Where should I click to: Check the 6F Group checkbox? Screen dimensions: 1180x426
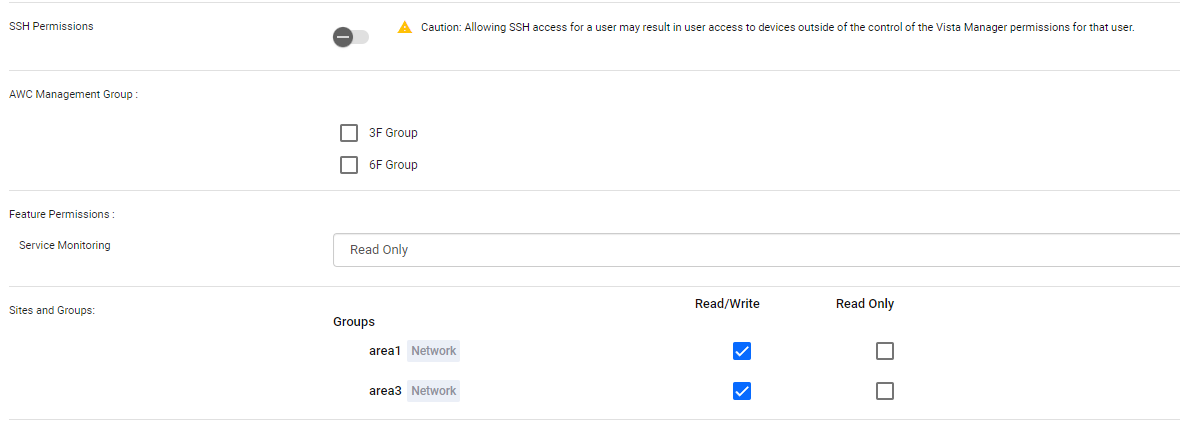pos(349,165)
